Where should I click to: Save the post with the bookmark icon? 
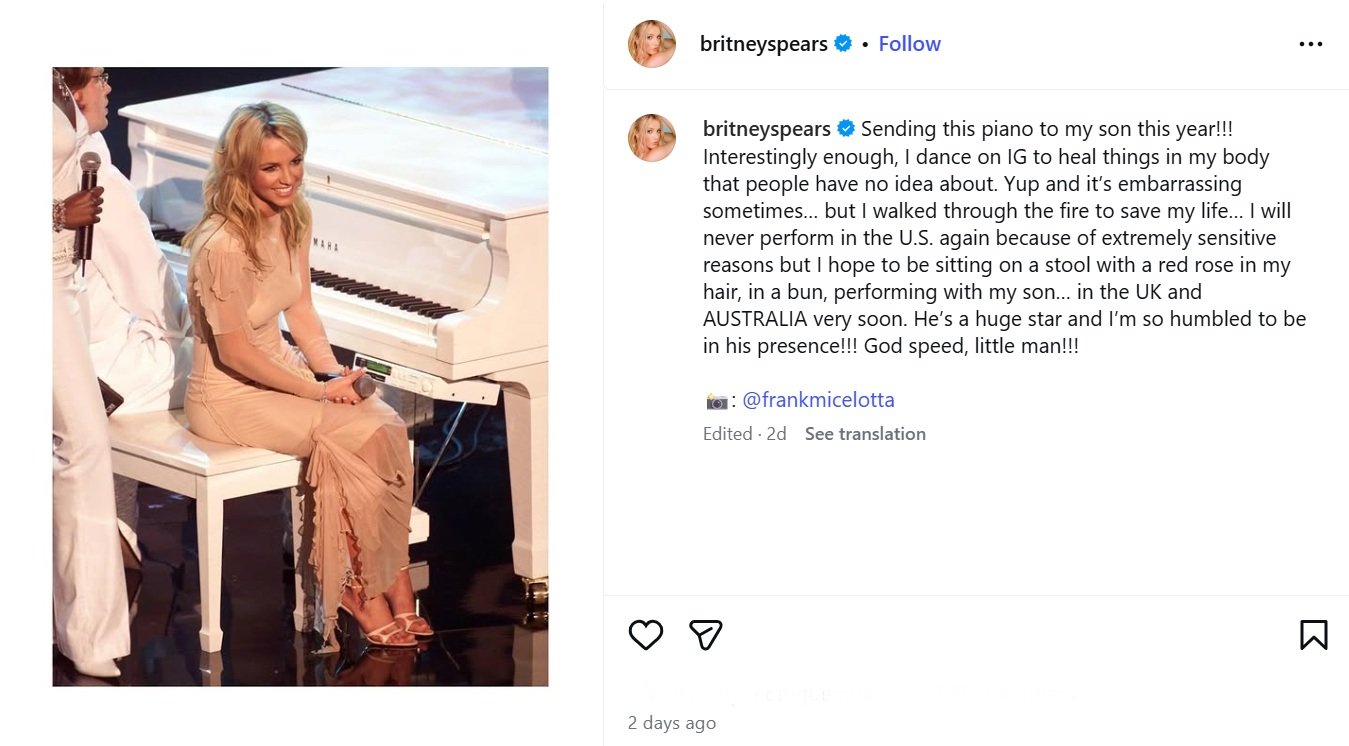click(1313, 634)
